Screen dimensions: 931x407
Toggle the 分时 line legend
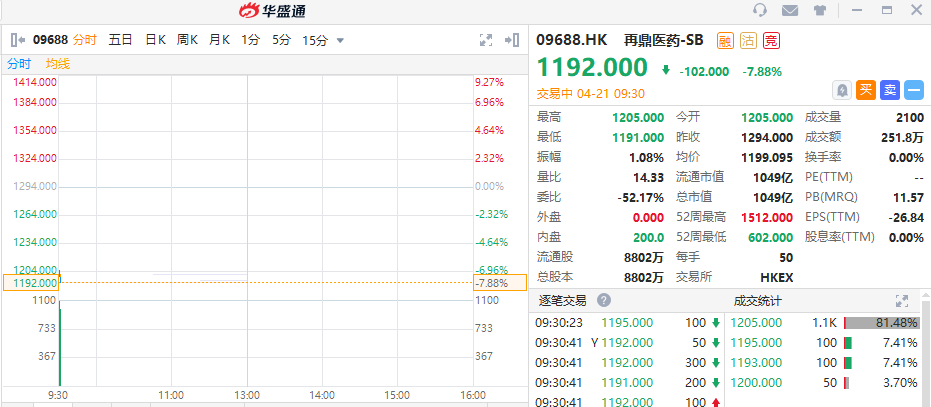[20, 64]
